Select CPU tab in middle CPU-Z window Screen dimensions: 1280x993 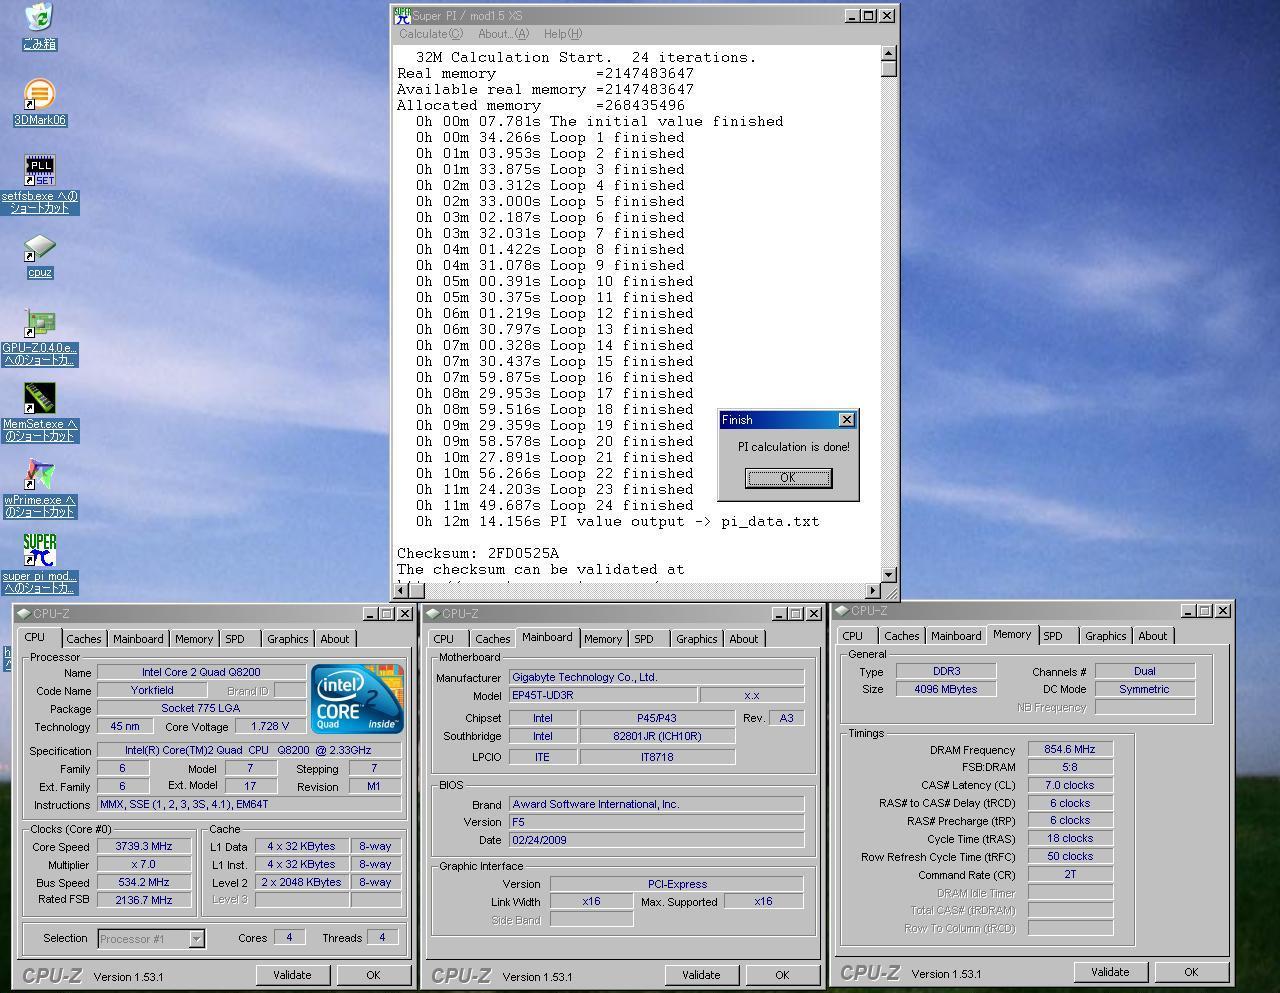coord(444,639)
